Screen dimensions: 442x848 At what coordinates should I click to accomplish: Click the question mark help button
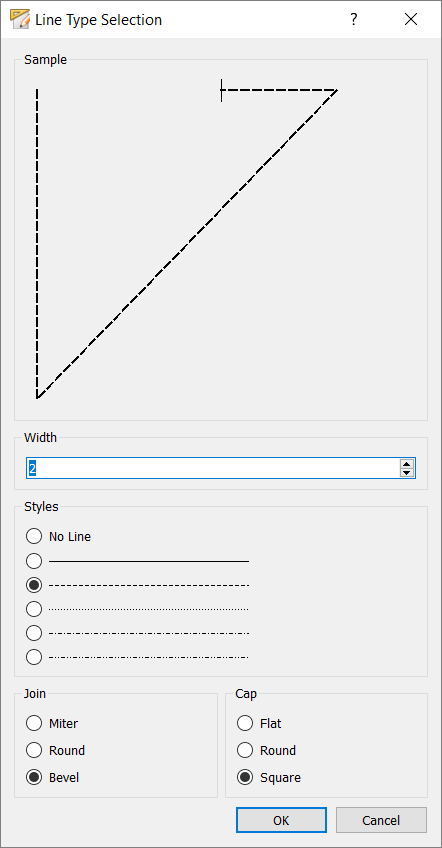(353, 19)
